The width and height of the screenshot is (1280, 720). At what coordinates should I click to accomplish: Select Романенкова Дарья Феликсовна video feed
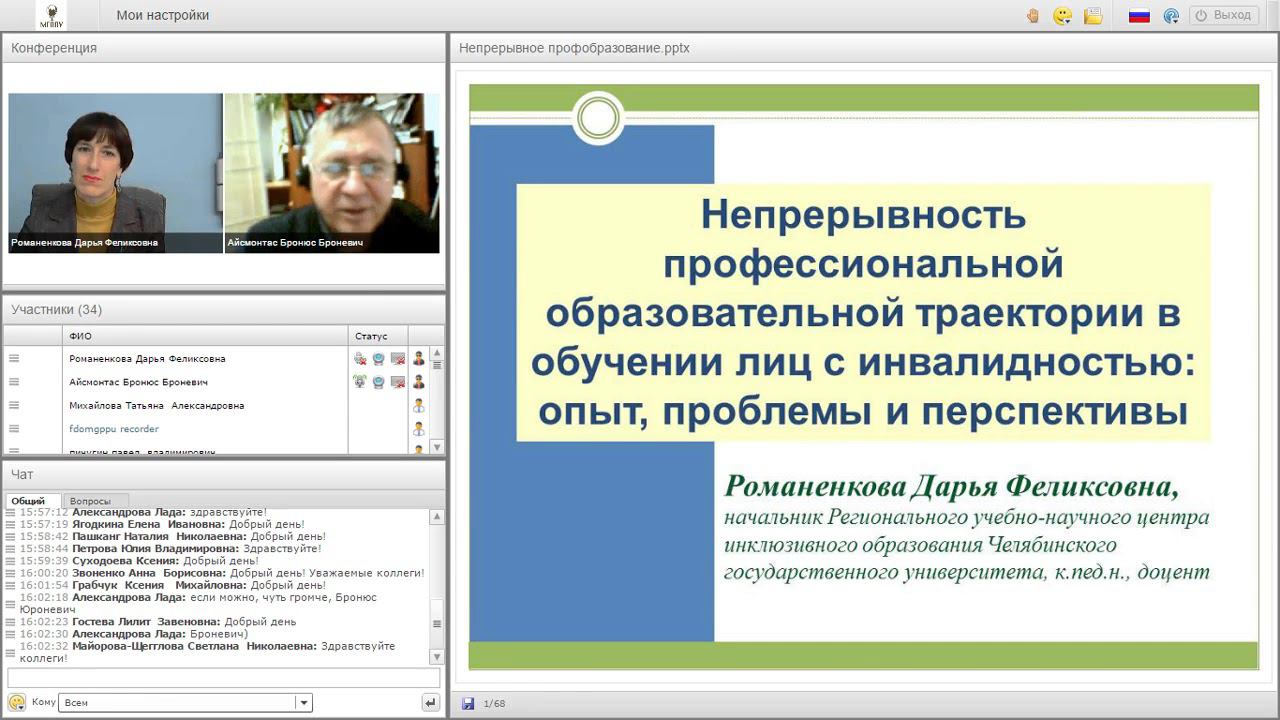click(115, 173)
